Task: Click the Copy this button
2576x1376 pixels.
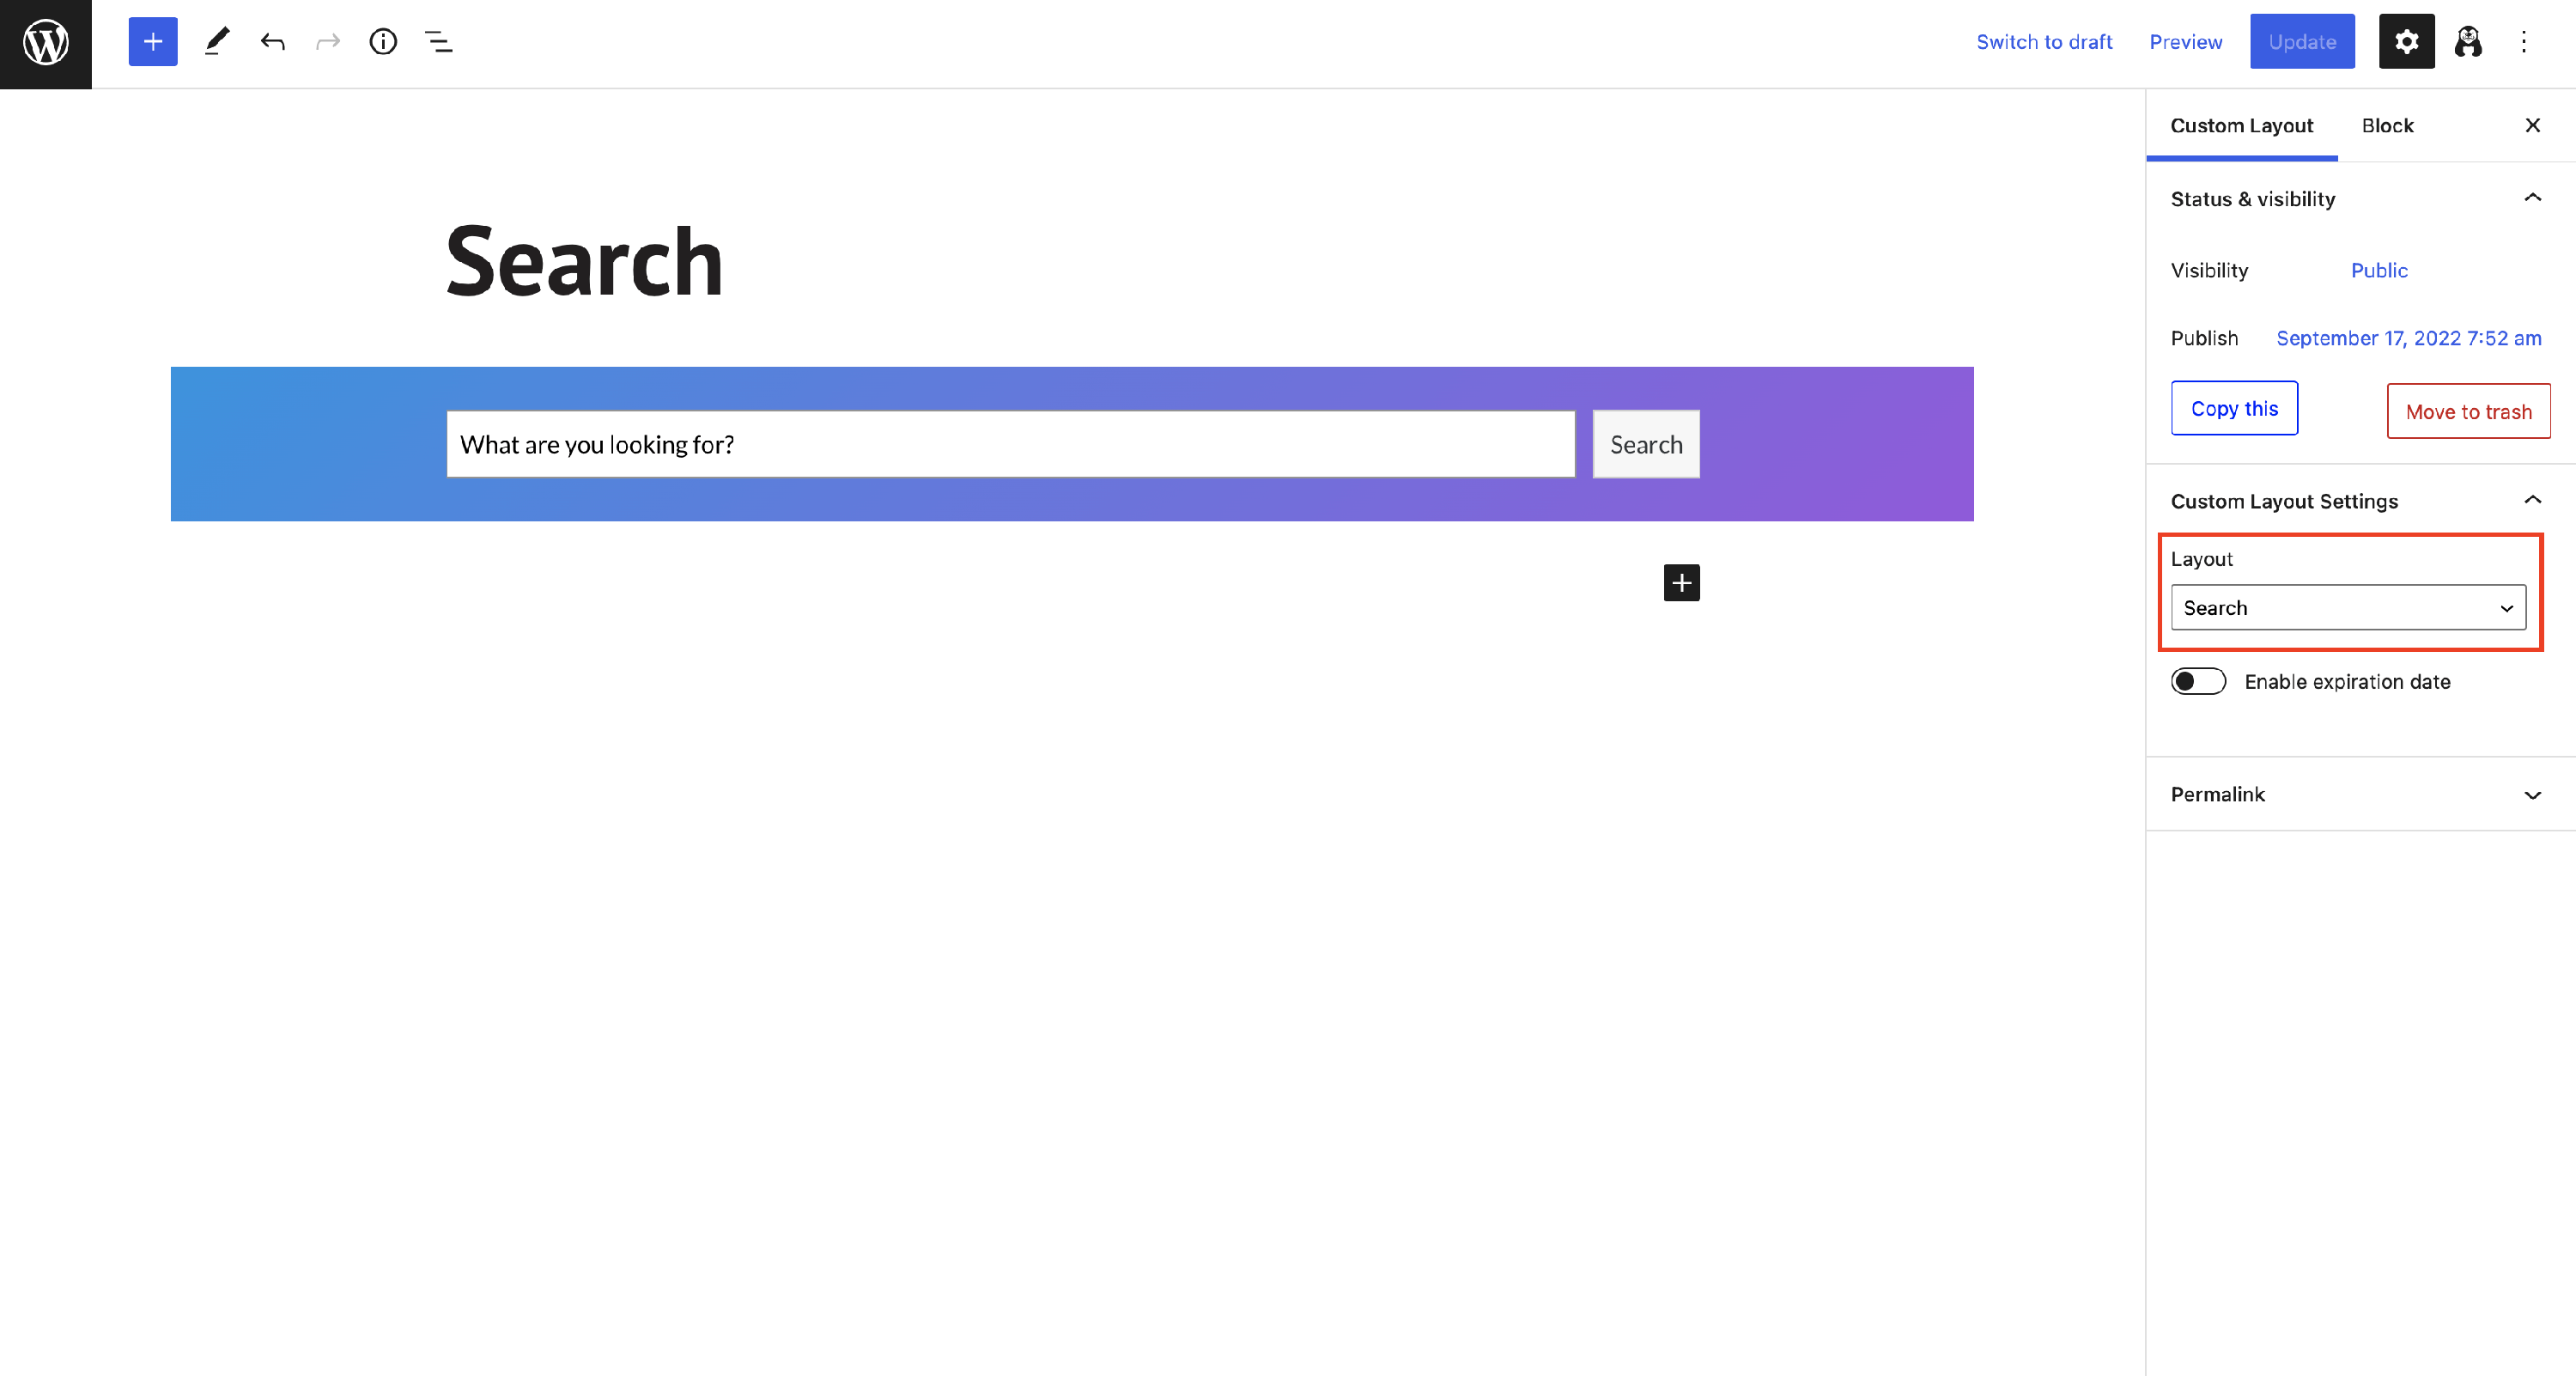Action: [x=2233, y=409]
